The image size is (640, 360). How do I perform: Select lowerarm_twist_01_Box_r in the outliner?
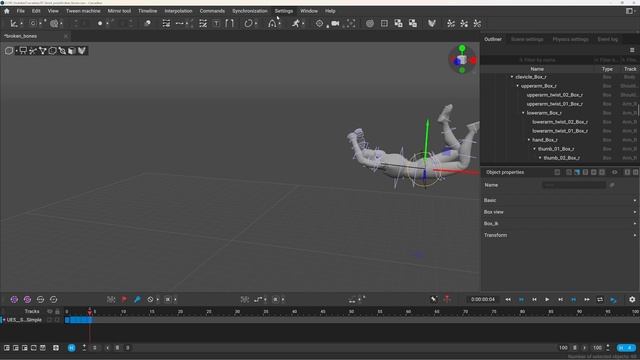pos(560,131)
